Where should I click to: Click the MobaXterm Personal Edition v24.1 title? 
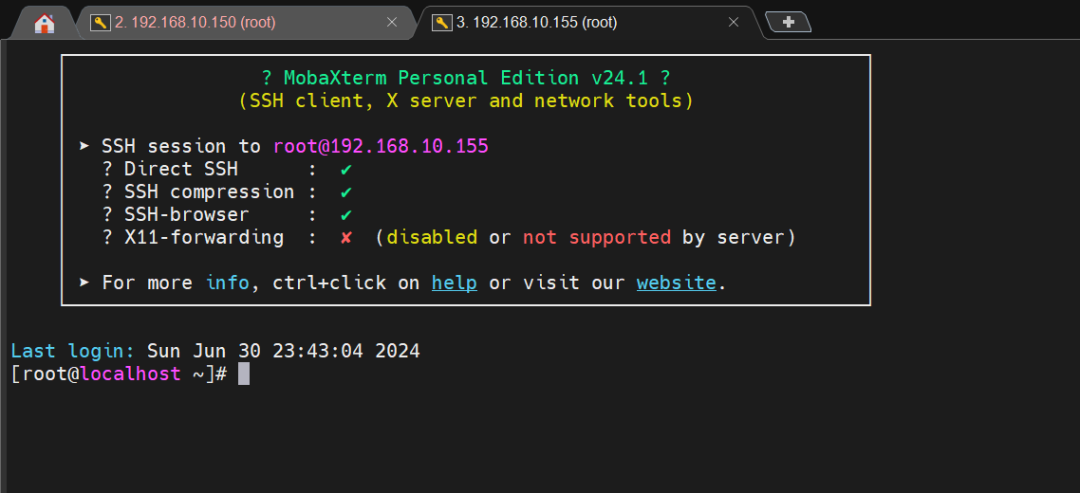(466, 78)
